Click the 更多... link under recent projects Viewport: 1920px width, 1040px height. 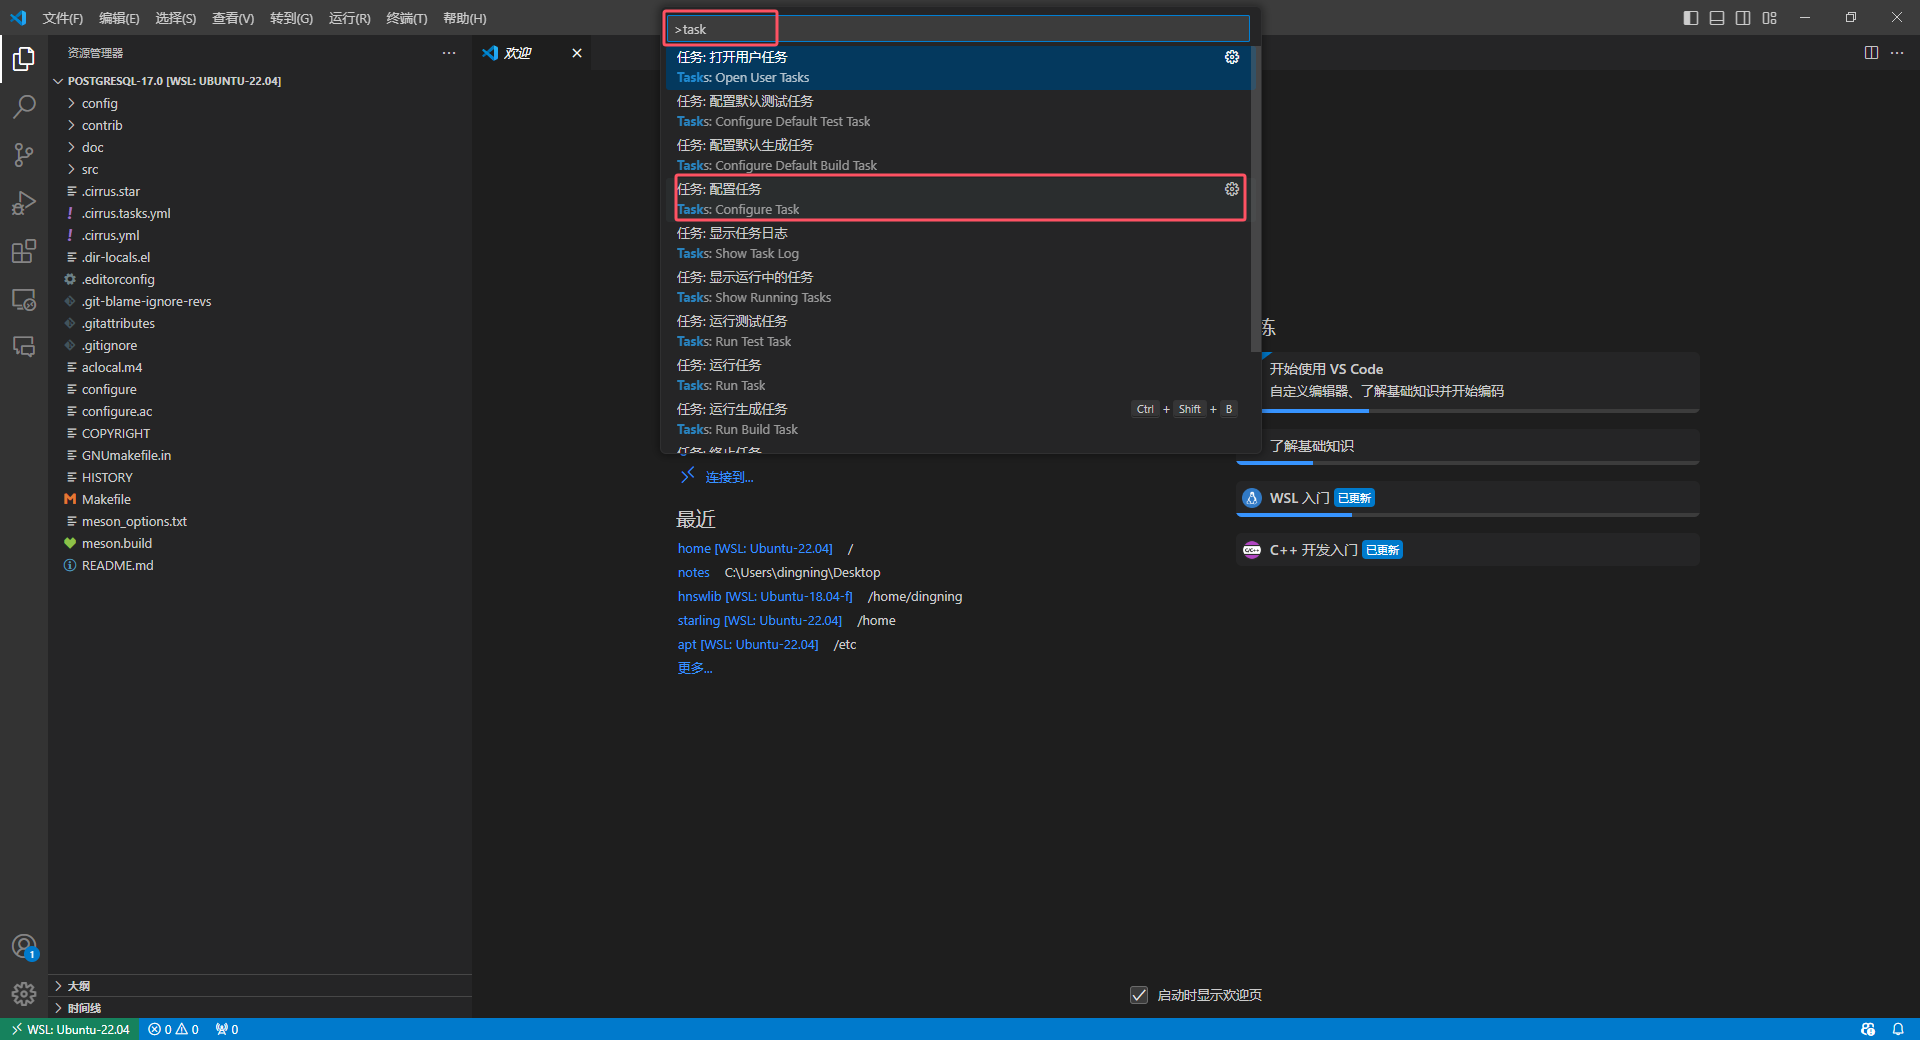point(694,667)
